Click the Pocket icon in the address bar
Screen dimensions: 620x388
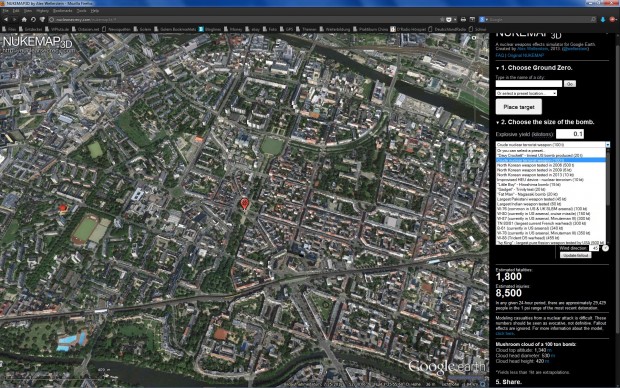point(449,19)
